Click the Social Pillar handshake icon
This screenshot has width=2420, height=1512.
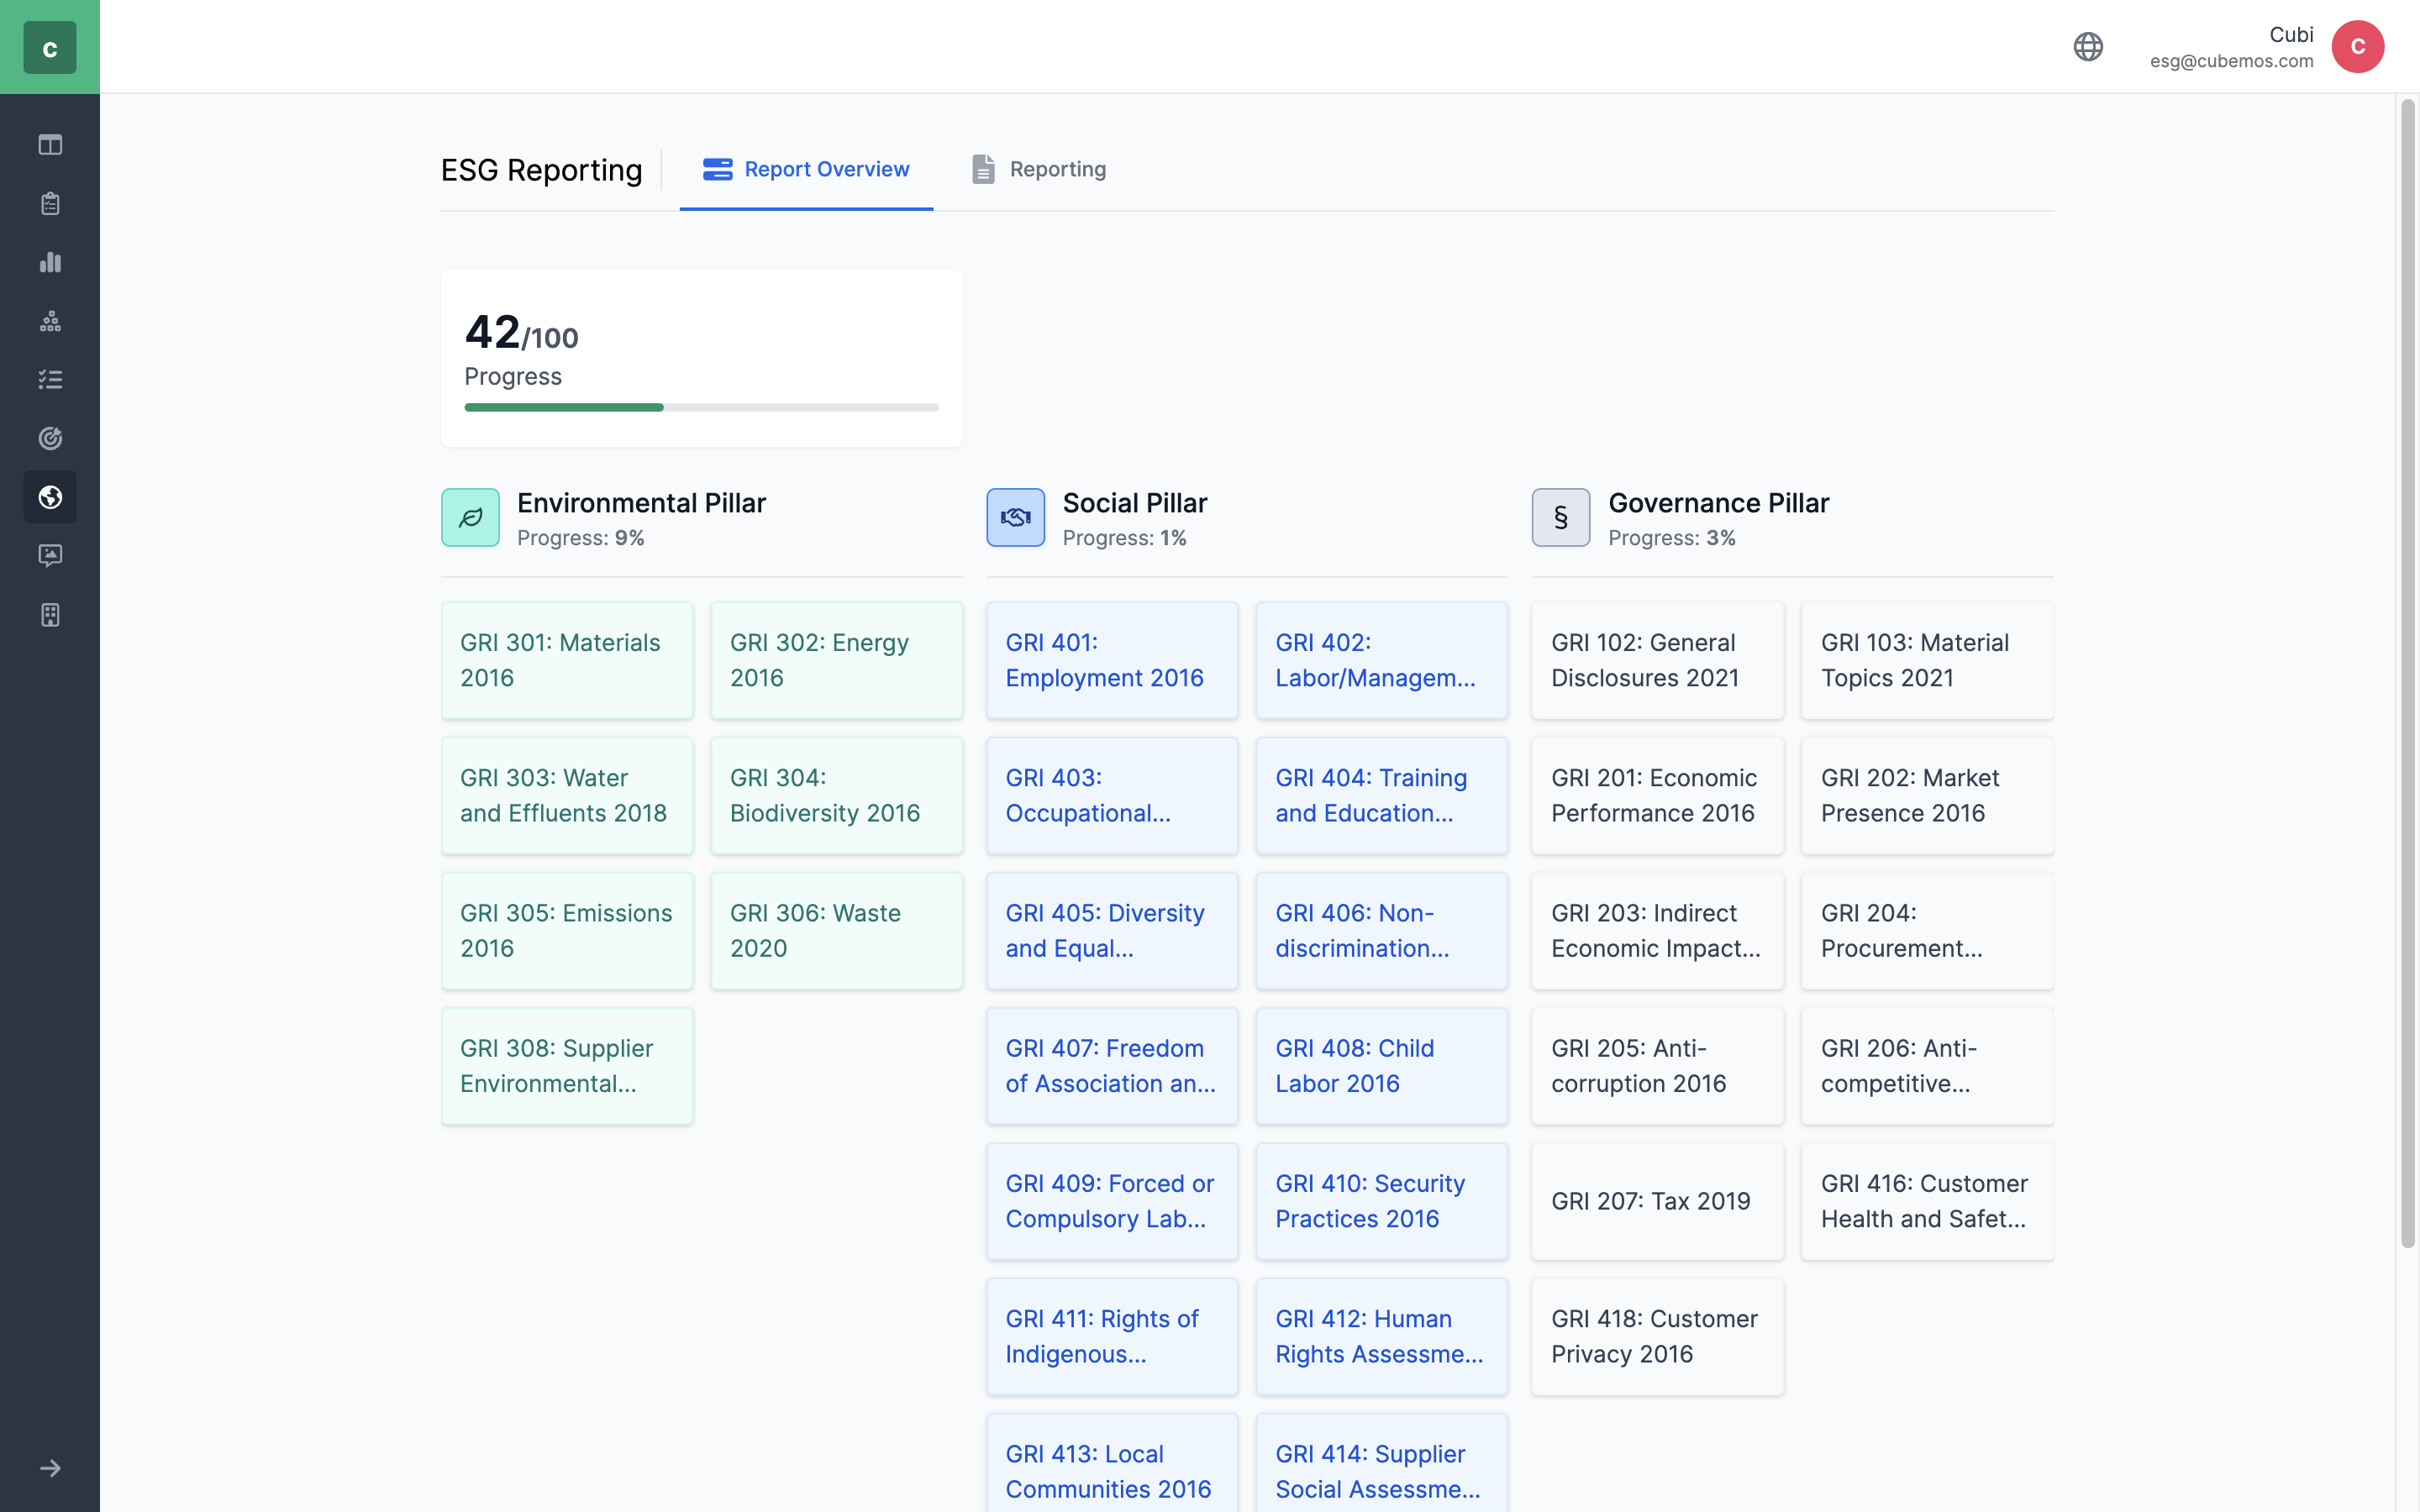(x=1016, y=517)
